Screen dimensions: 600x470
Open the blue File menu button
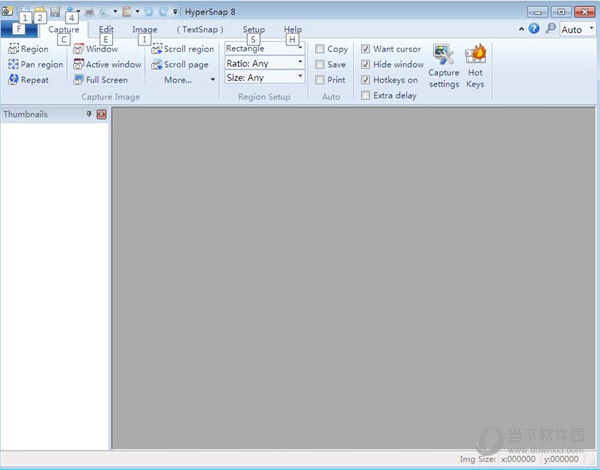pyautogui.click(x=19, y=29)
